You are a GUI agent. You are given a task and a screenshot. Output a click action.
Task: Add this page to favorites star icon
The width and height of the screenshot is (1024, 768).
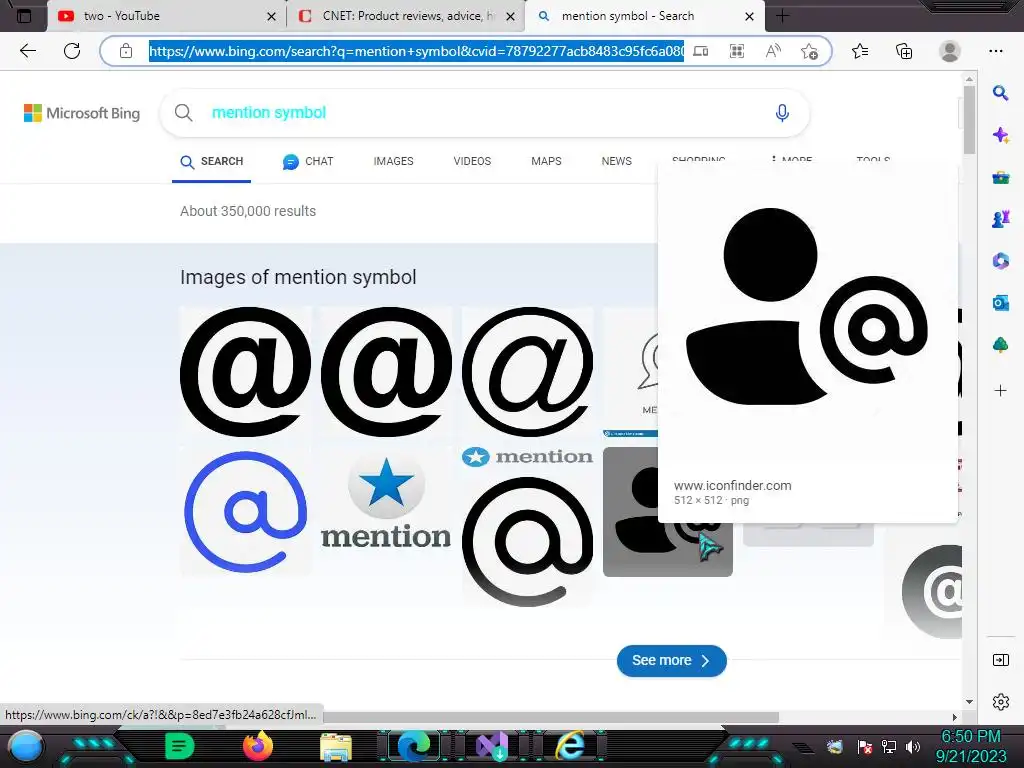pyautogui.click(x=809, y=51)
